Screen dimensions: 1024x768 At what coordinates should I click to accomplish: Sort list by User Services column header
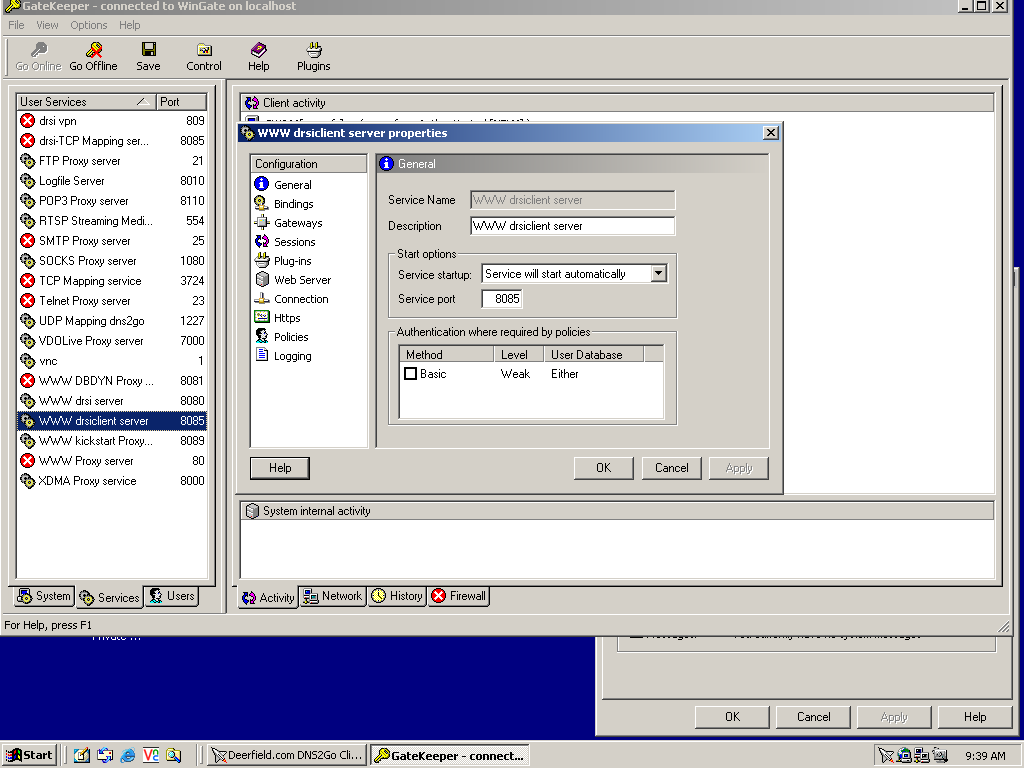[x=86, y=102]
